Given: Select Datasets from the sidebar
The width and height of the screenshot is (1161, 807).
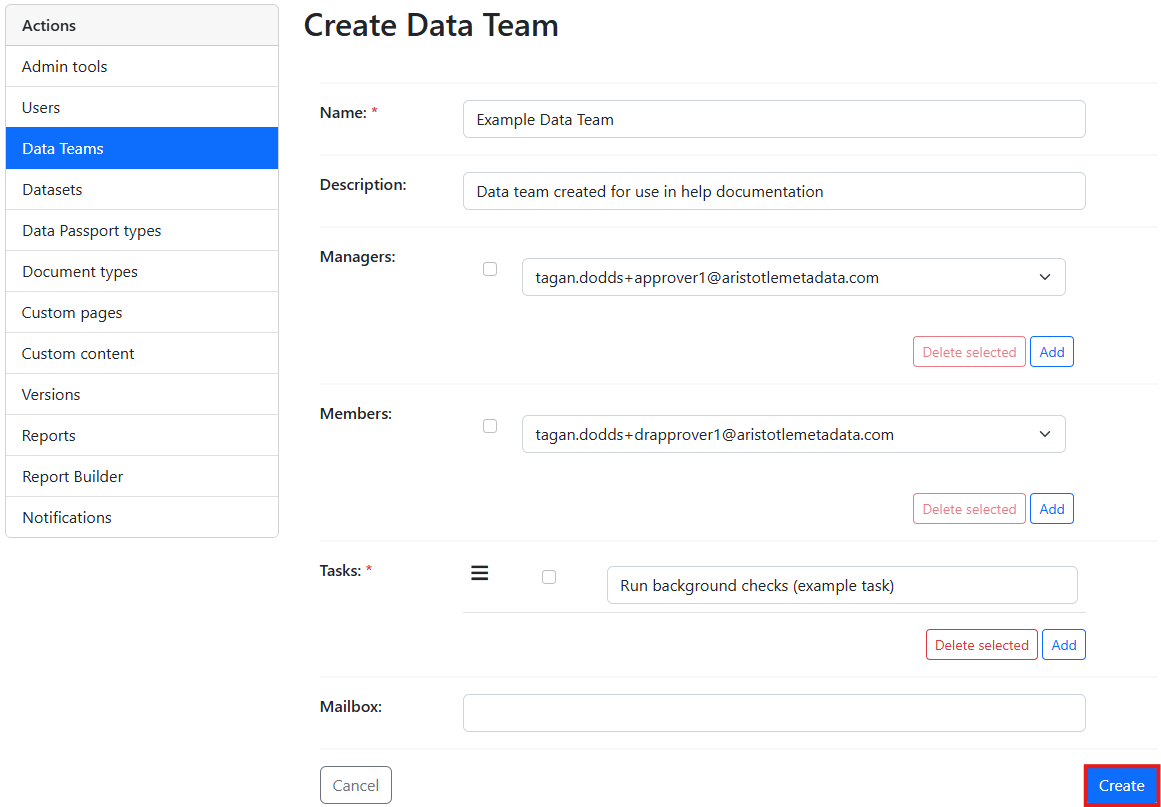Looking at the screenshot, I should (142, 190).
